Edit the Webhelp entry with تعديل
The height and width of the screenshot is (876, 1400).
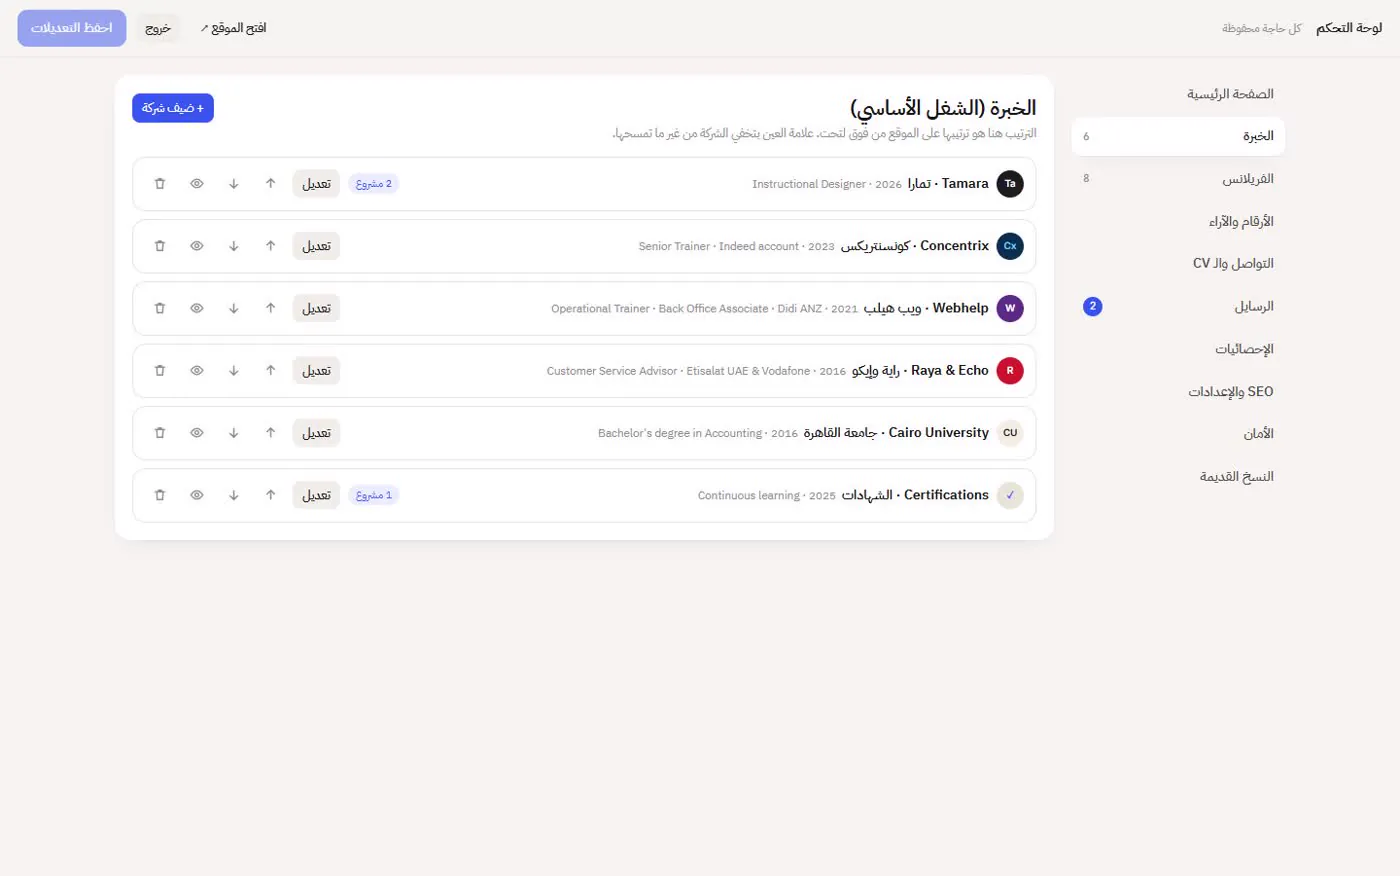(316, 308)
